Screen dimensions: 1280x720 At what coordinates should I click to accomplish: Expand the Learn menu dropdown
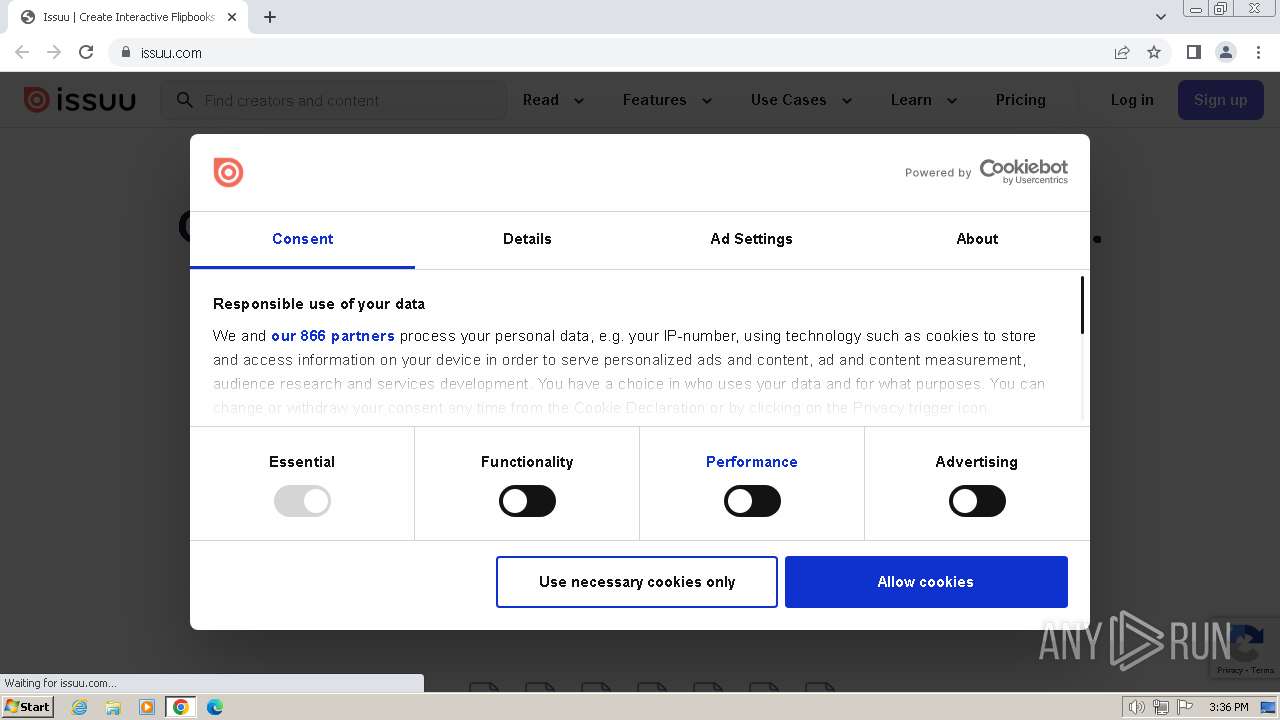[x=924, y=100]
